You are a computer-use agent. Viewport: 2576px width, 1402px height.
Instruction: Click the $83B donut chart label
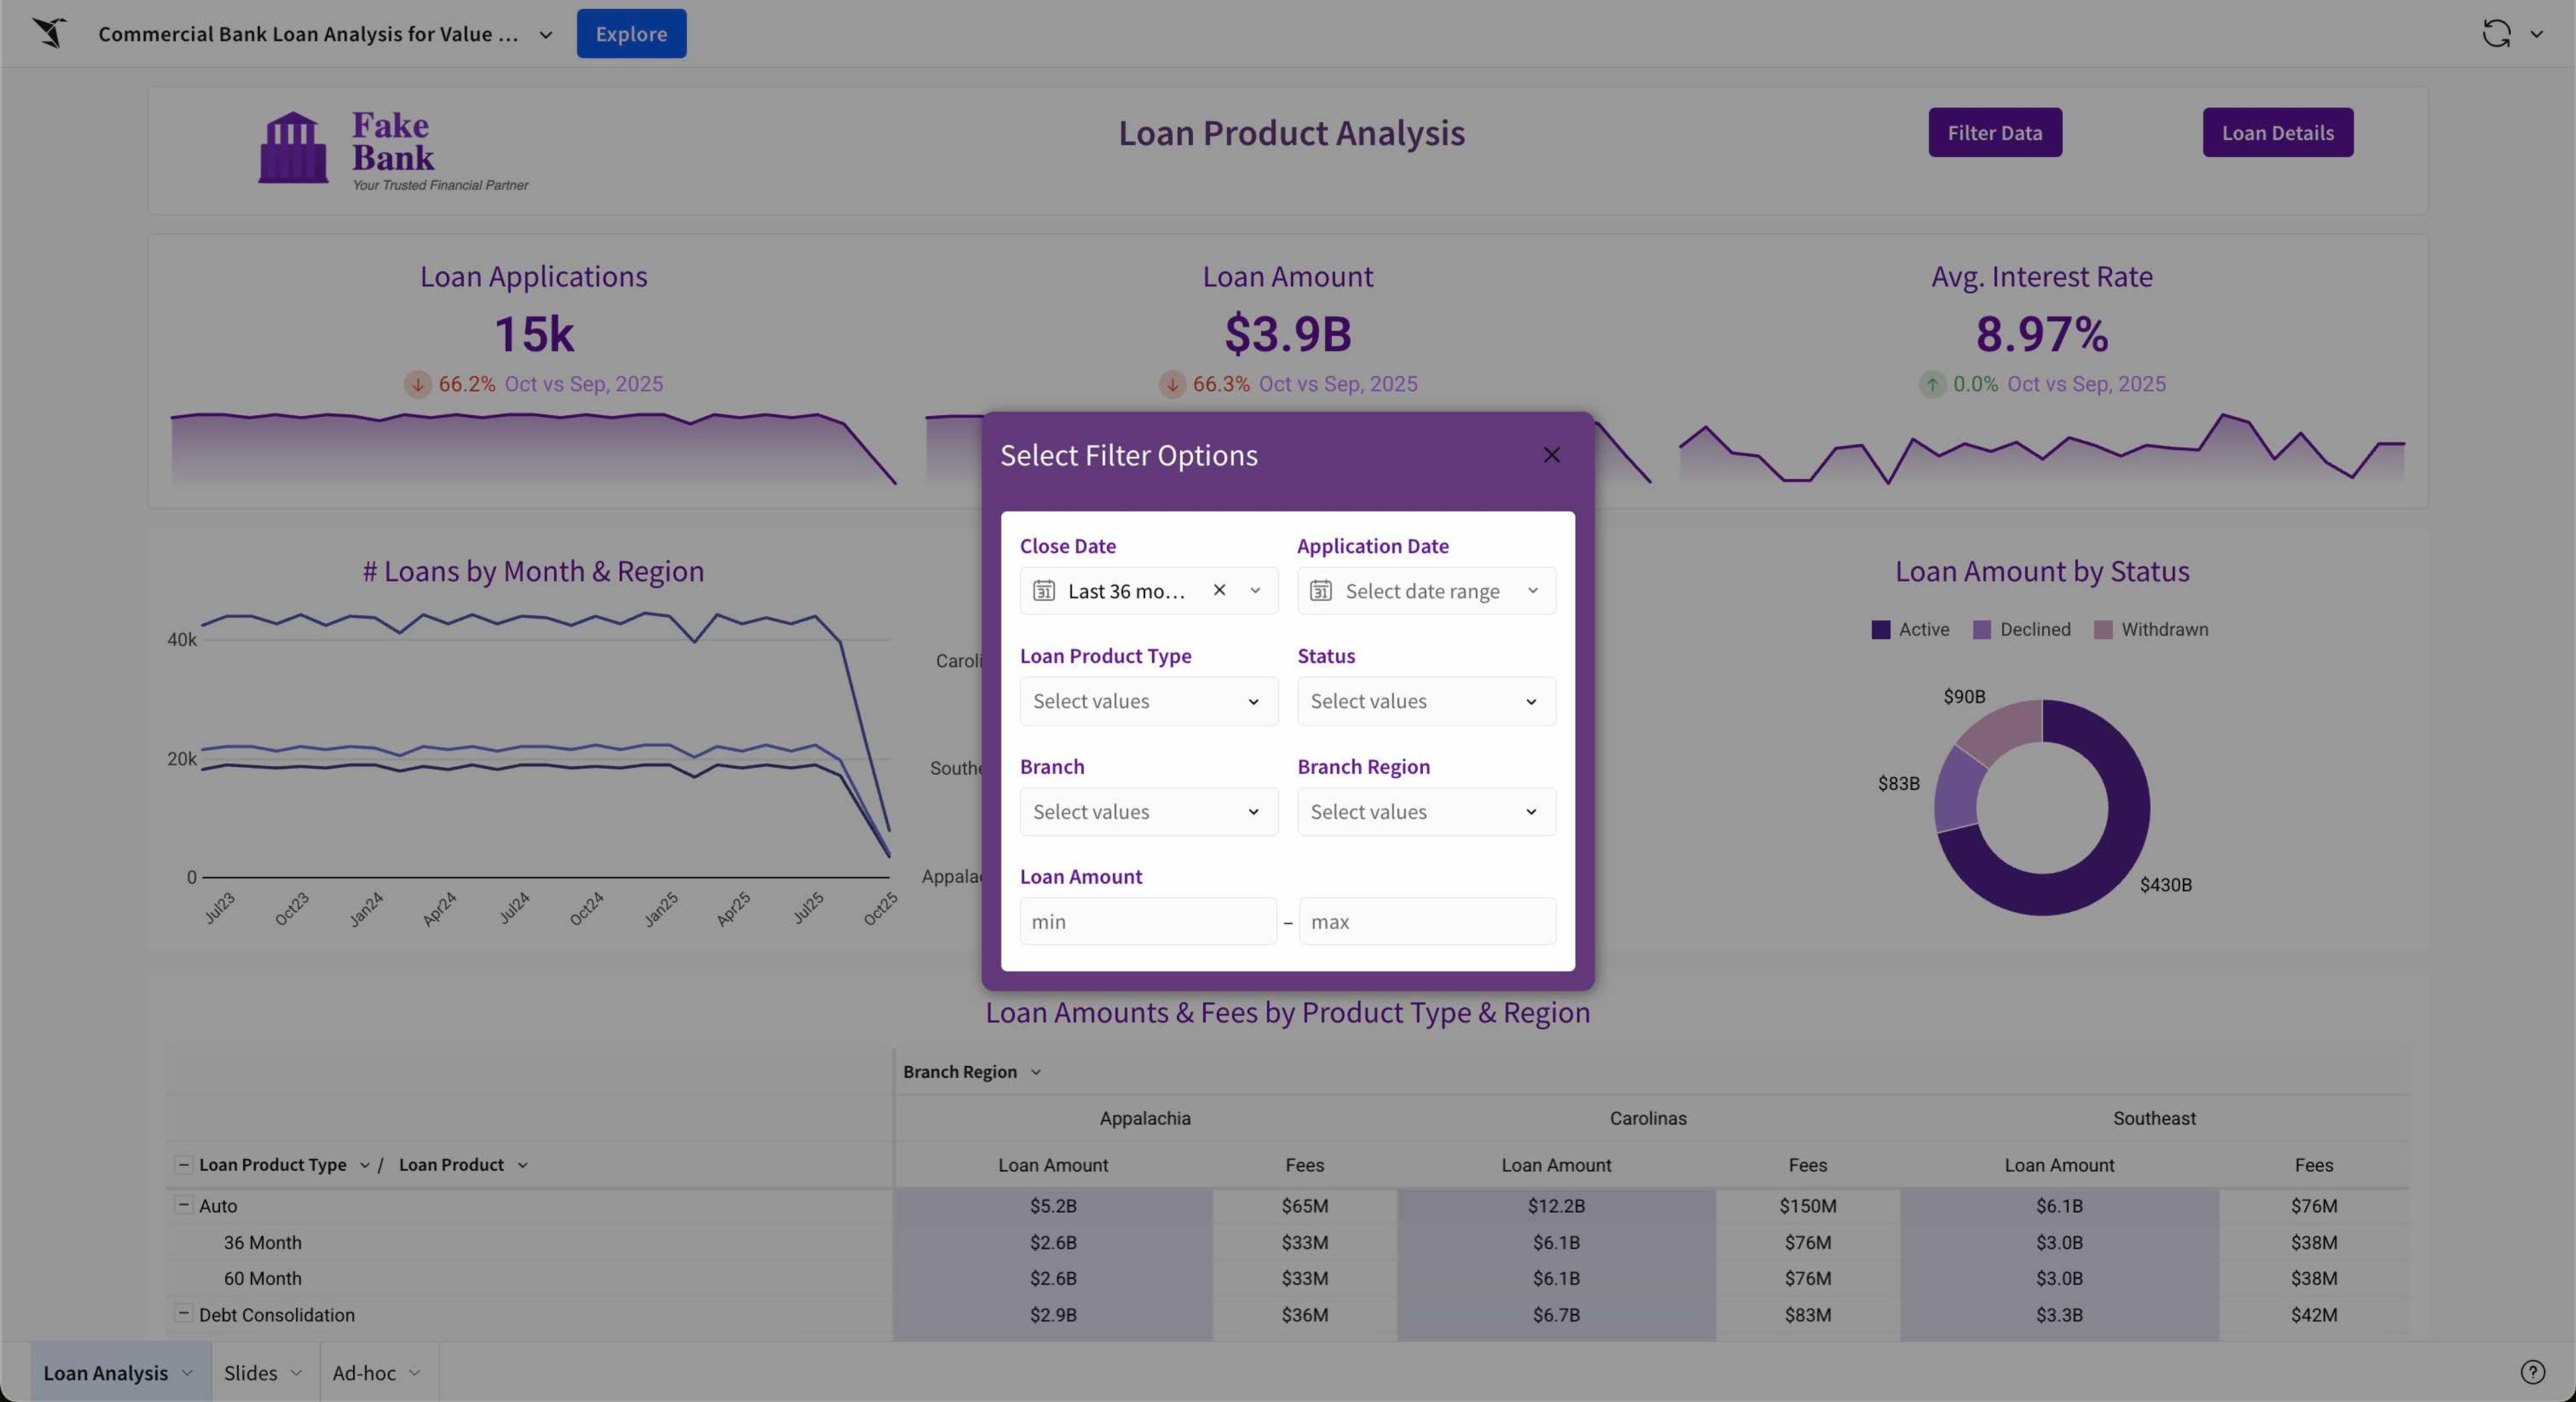pyautogui.click(x=1898, y=784)
